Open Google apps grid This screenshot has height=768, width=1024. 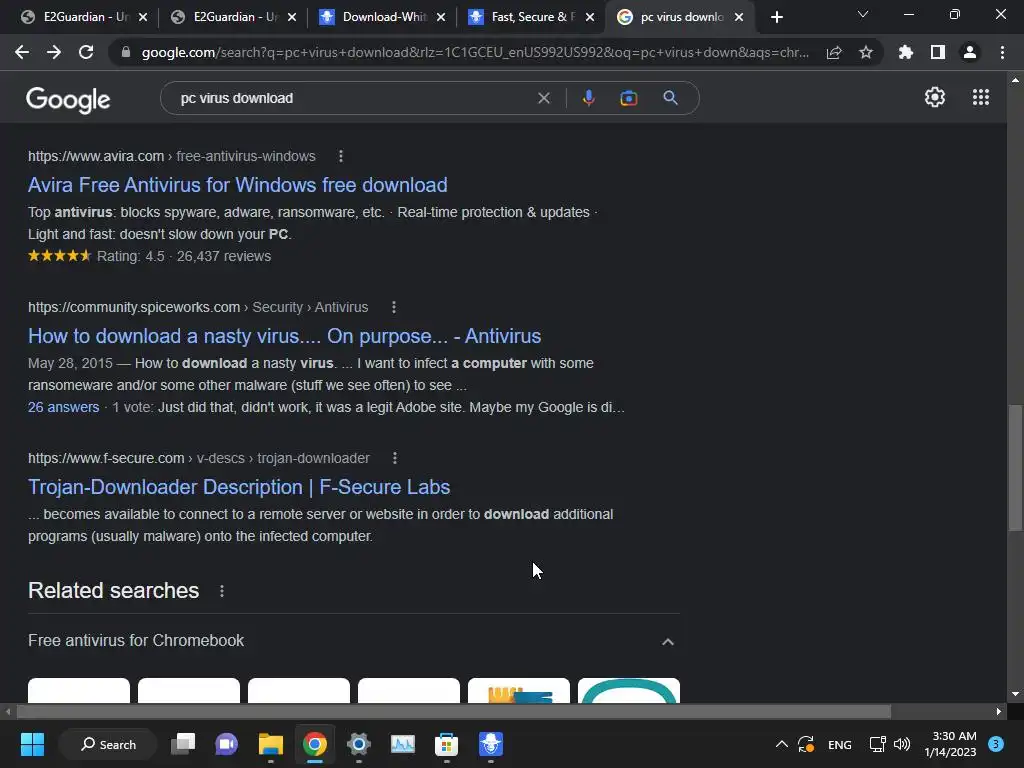981,97
